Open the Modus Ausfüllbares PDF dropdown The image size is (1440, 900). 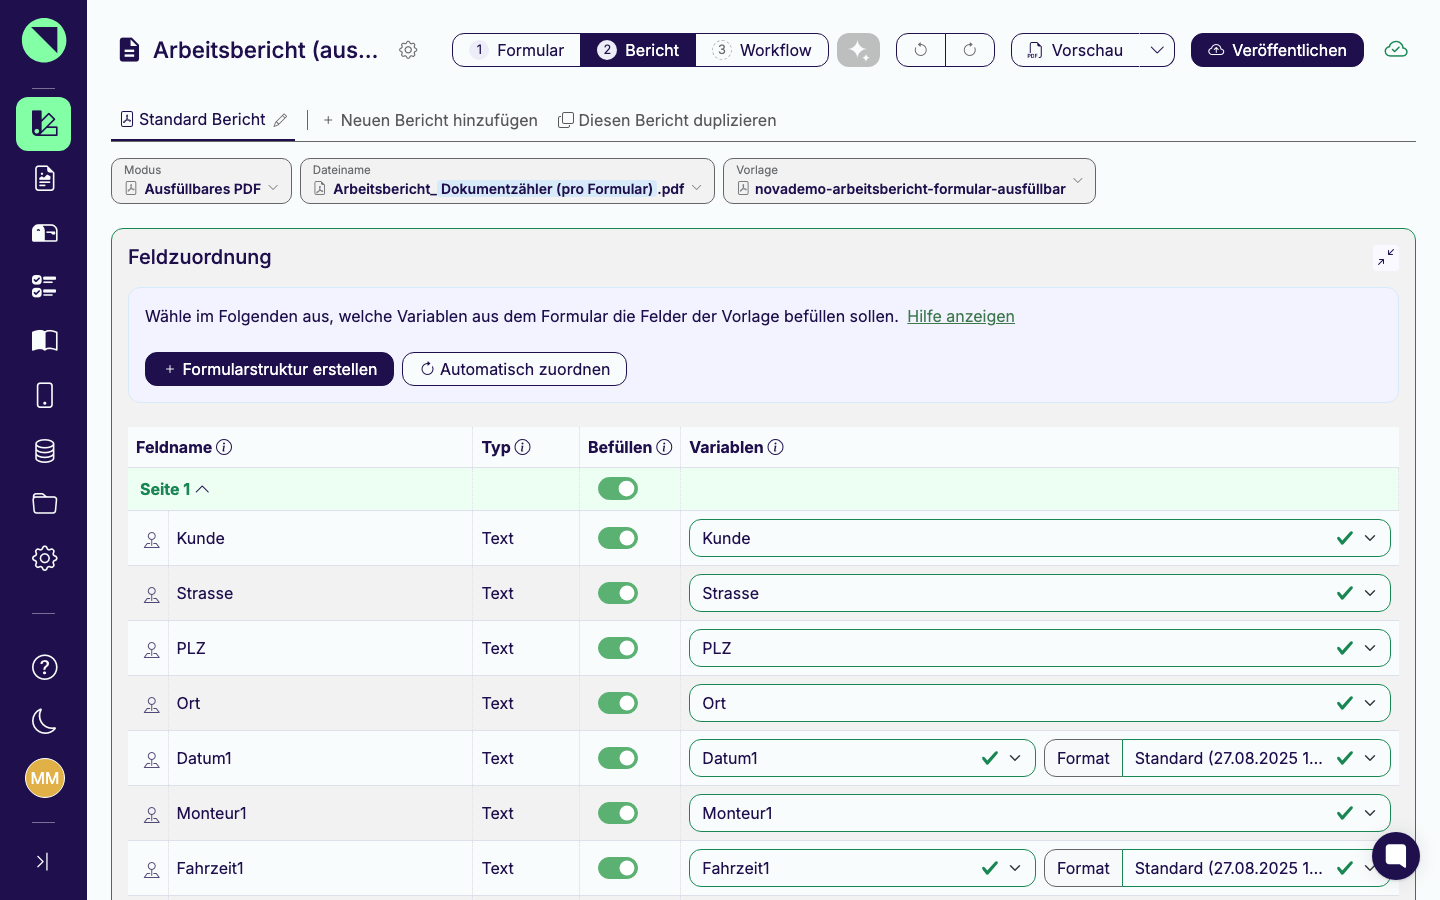(x=201, y=181)
